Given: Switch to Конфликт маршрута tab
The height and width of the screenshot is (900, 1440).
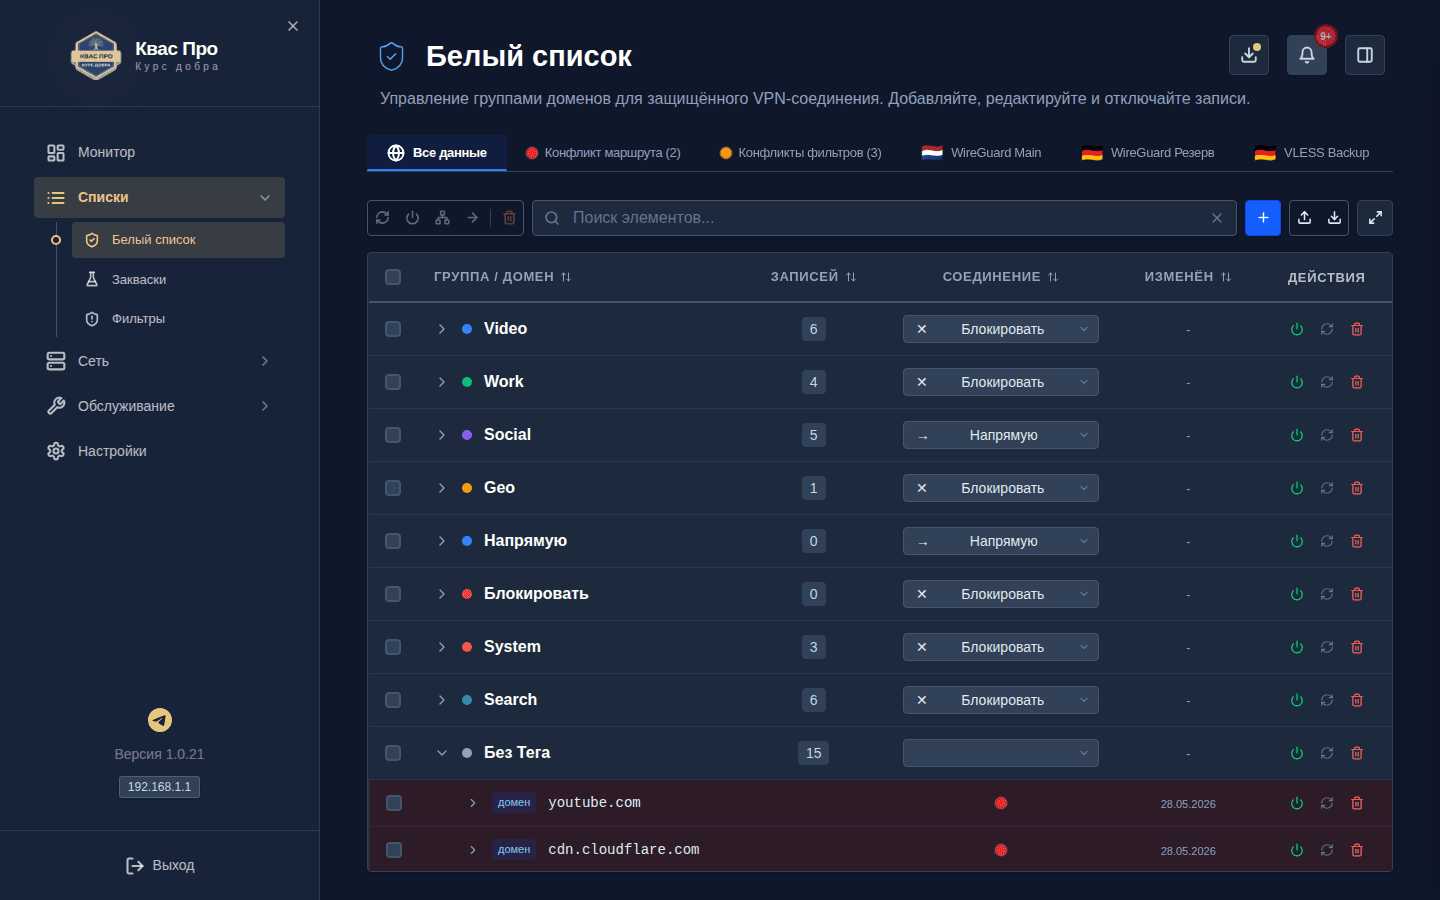Looking at the screenshot, I should (x=603, y=153).
